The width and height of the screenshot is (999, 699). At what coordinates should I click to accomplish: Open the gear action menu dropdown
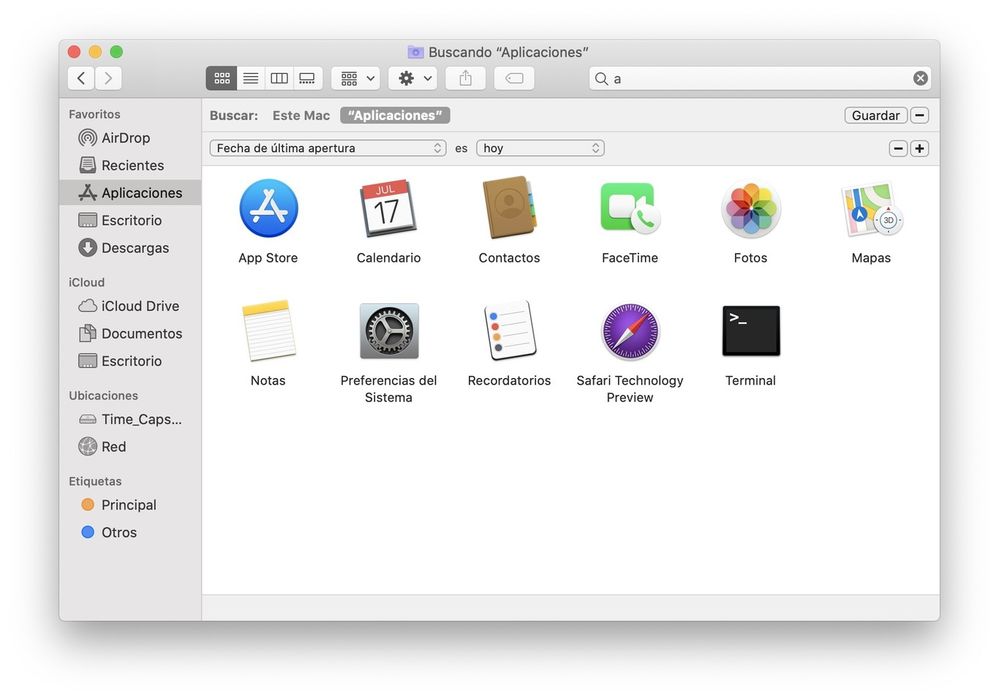[x=413, y=78]
